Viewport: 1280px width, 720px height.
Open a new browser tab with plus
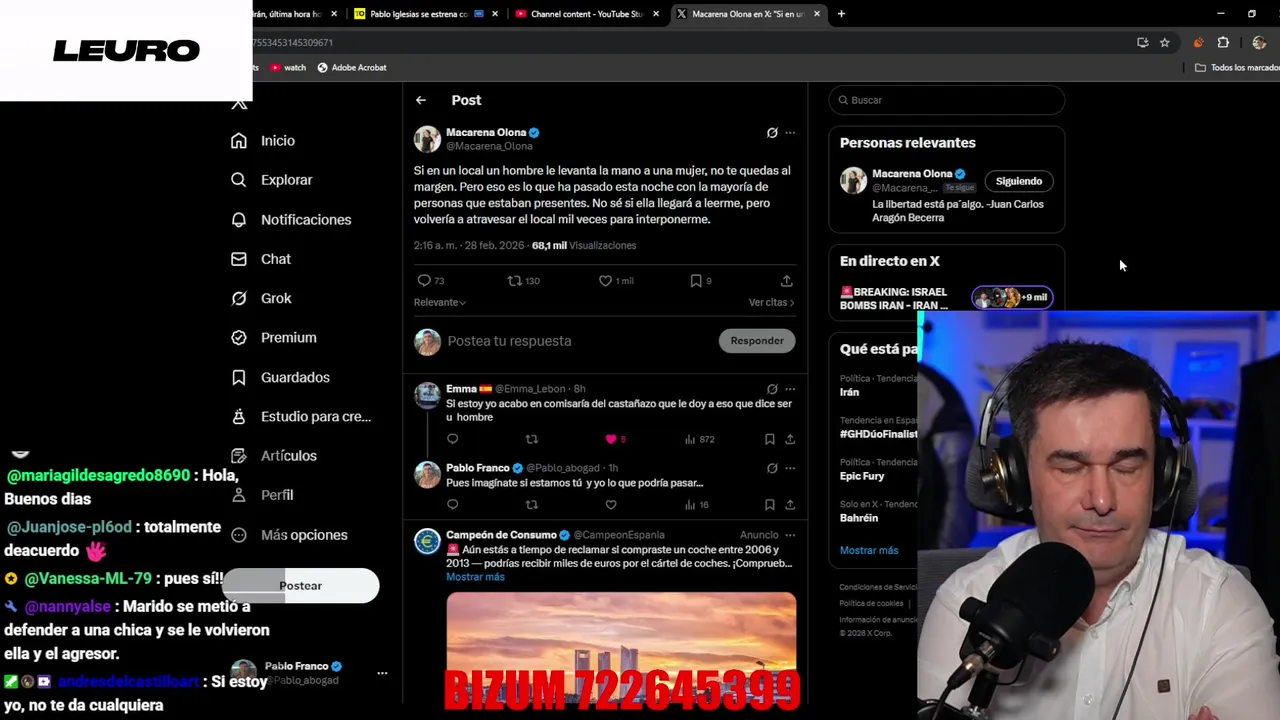coord(841,14)
